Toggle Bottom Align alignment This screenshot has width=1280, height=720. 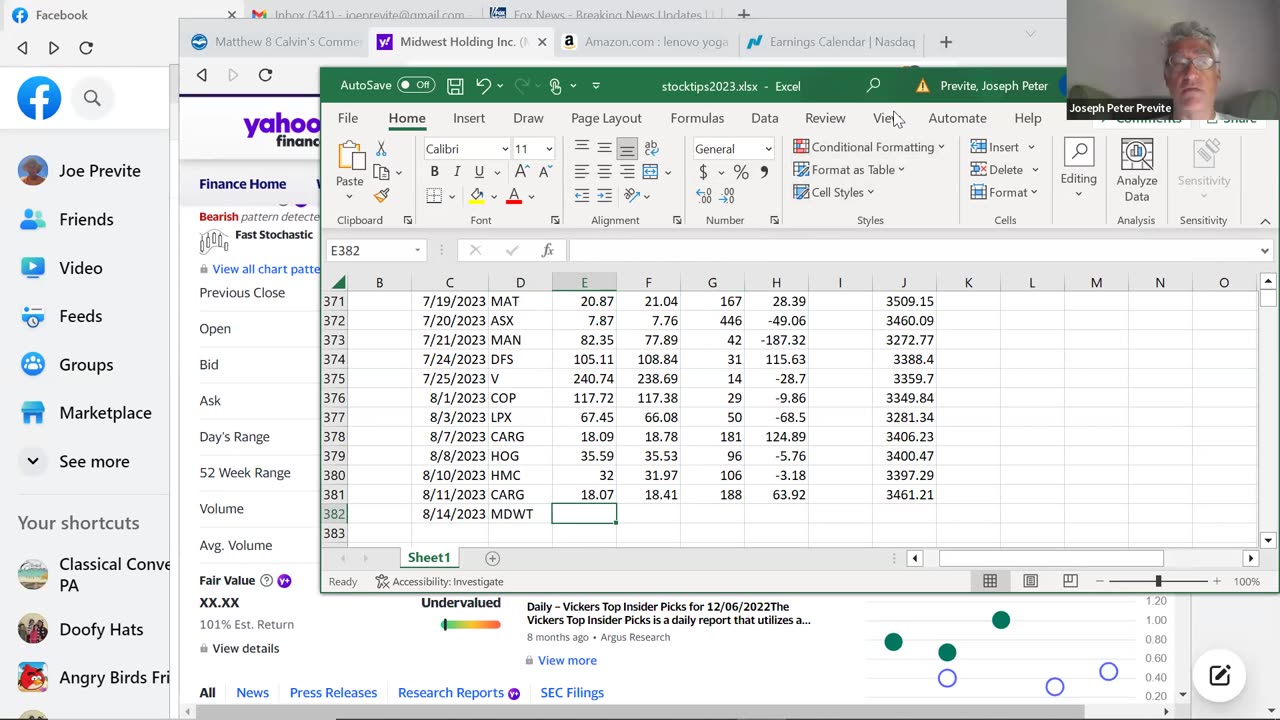[x=627, y=148]
